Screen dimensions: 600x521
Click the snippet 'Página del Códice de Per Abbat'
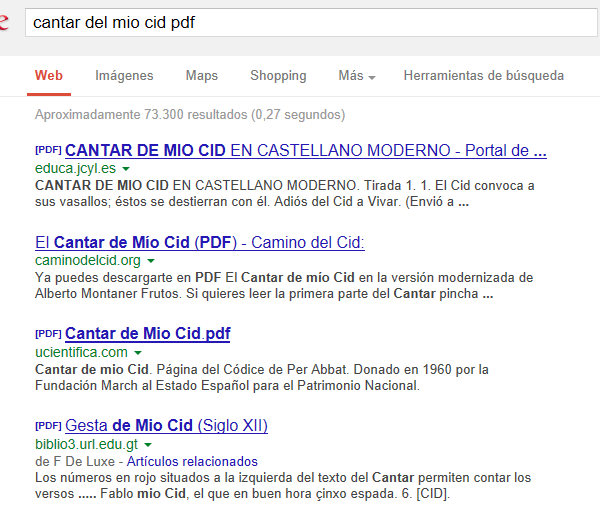251,369
